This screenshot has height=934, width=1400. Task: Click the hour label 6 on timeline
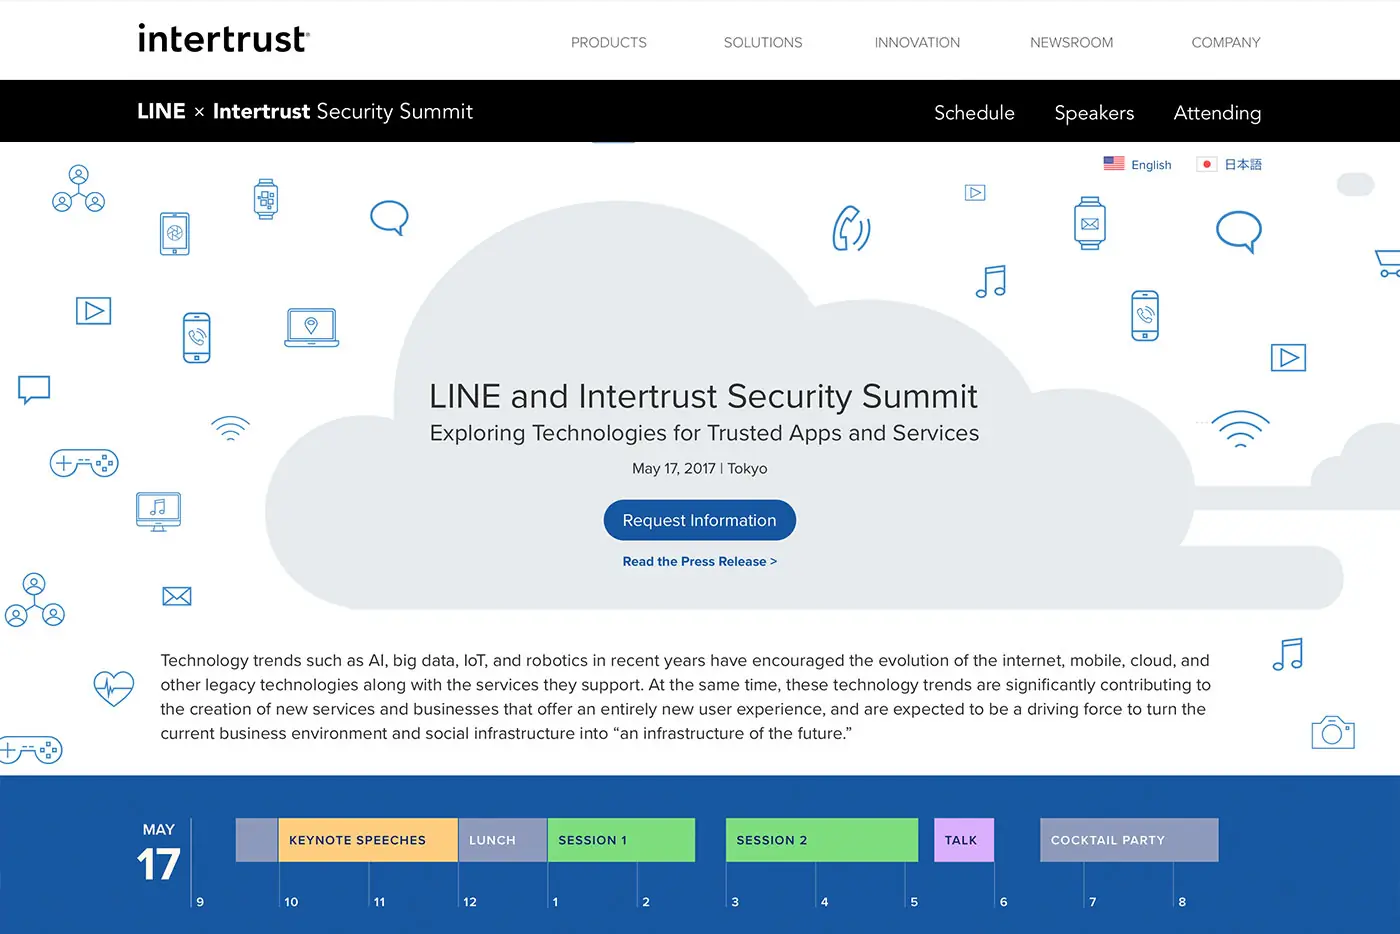[x=1004, y=902]
